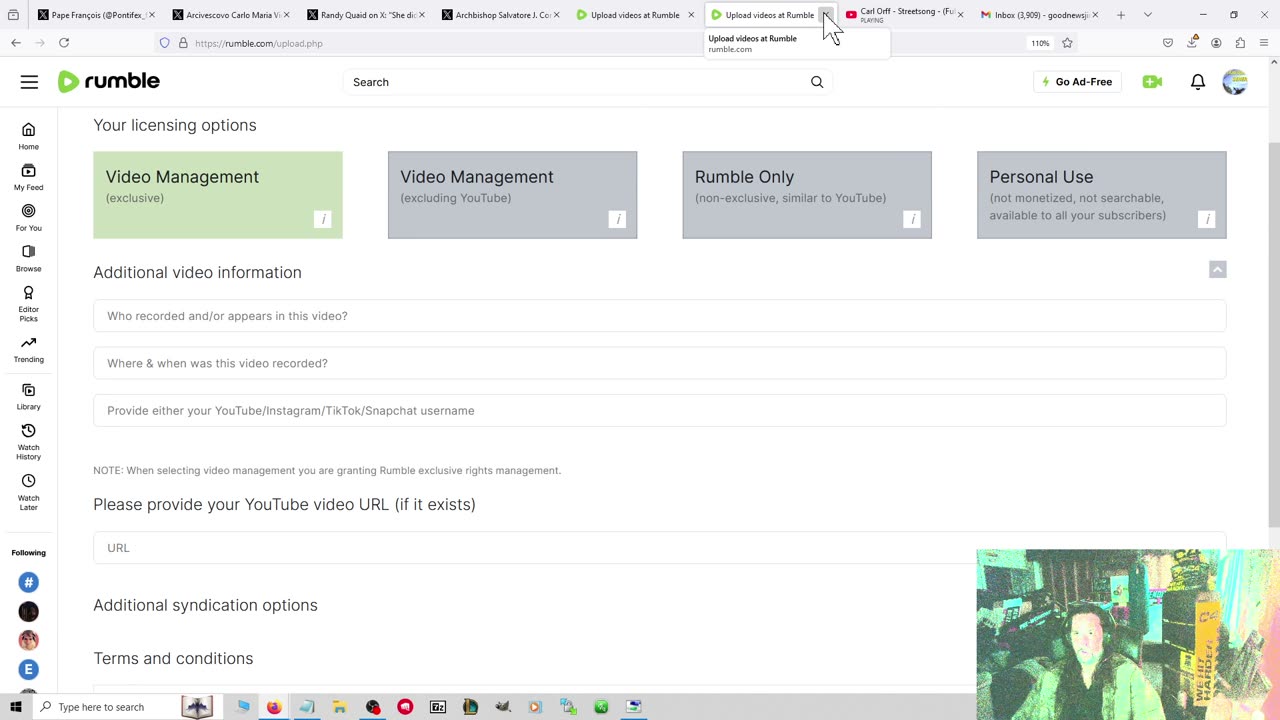This screenshot has height=720, width=1280.
Task: Open Trending in the sidebar
Action: point(28,349)
